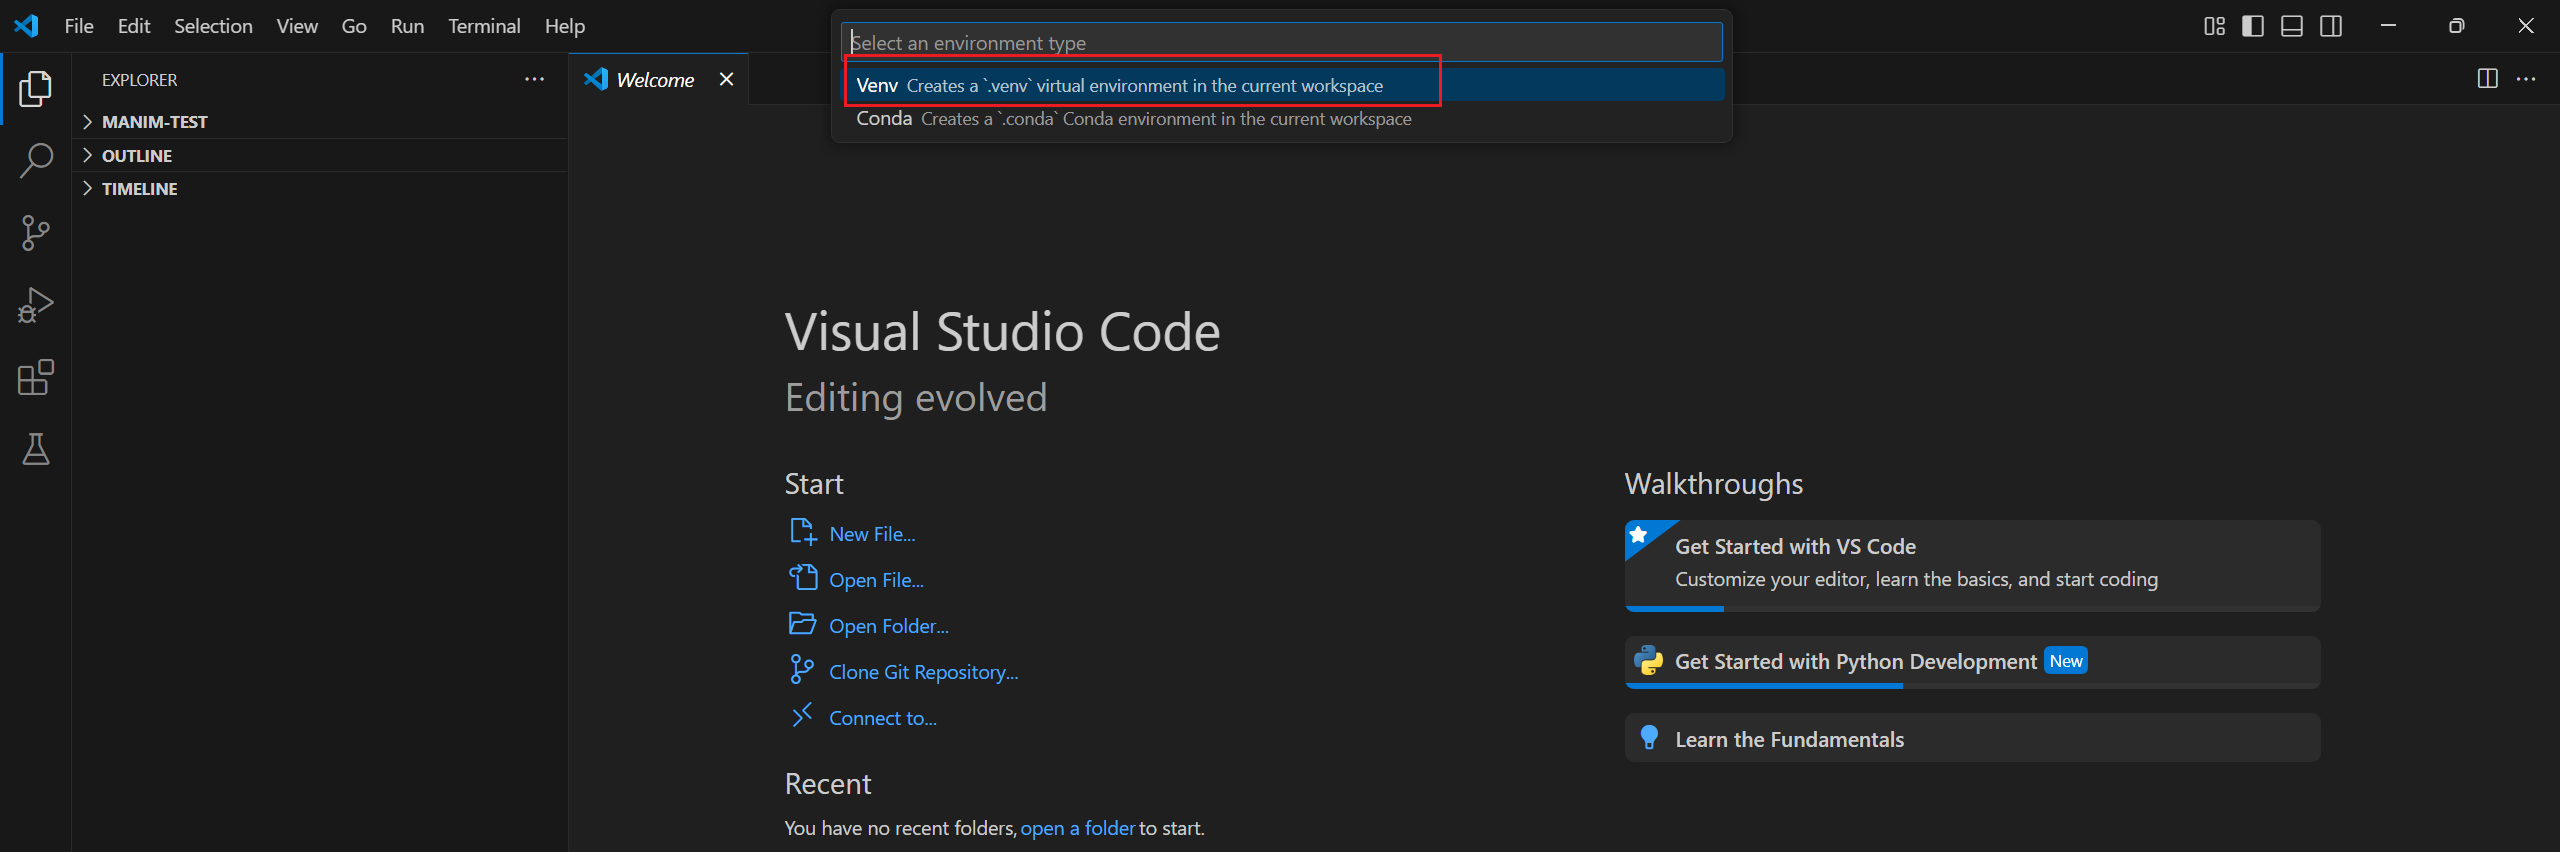Viewport: 2560px width, 852px height.
Task: Toggle the bottom panel
Action: tap(2292, 26)
